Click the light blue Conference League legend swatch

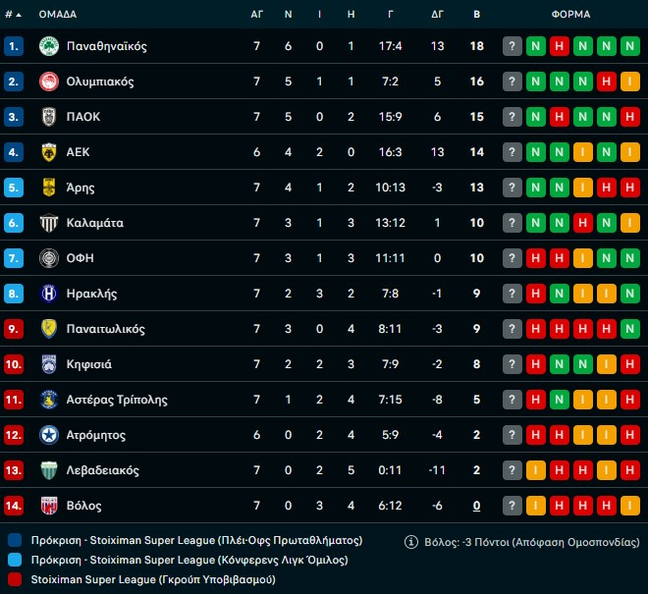15,560
